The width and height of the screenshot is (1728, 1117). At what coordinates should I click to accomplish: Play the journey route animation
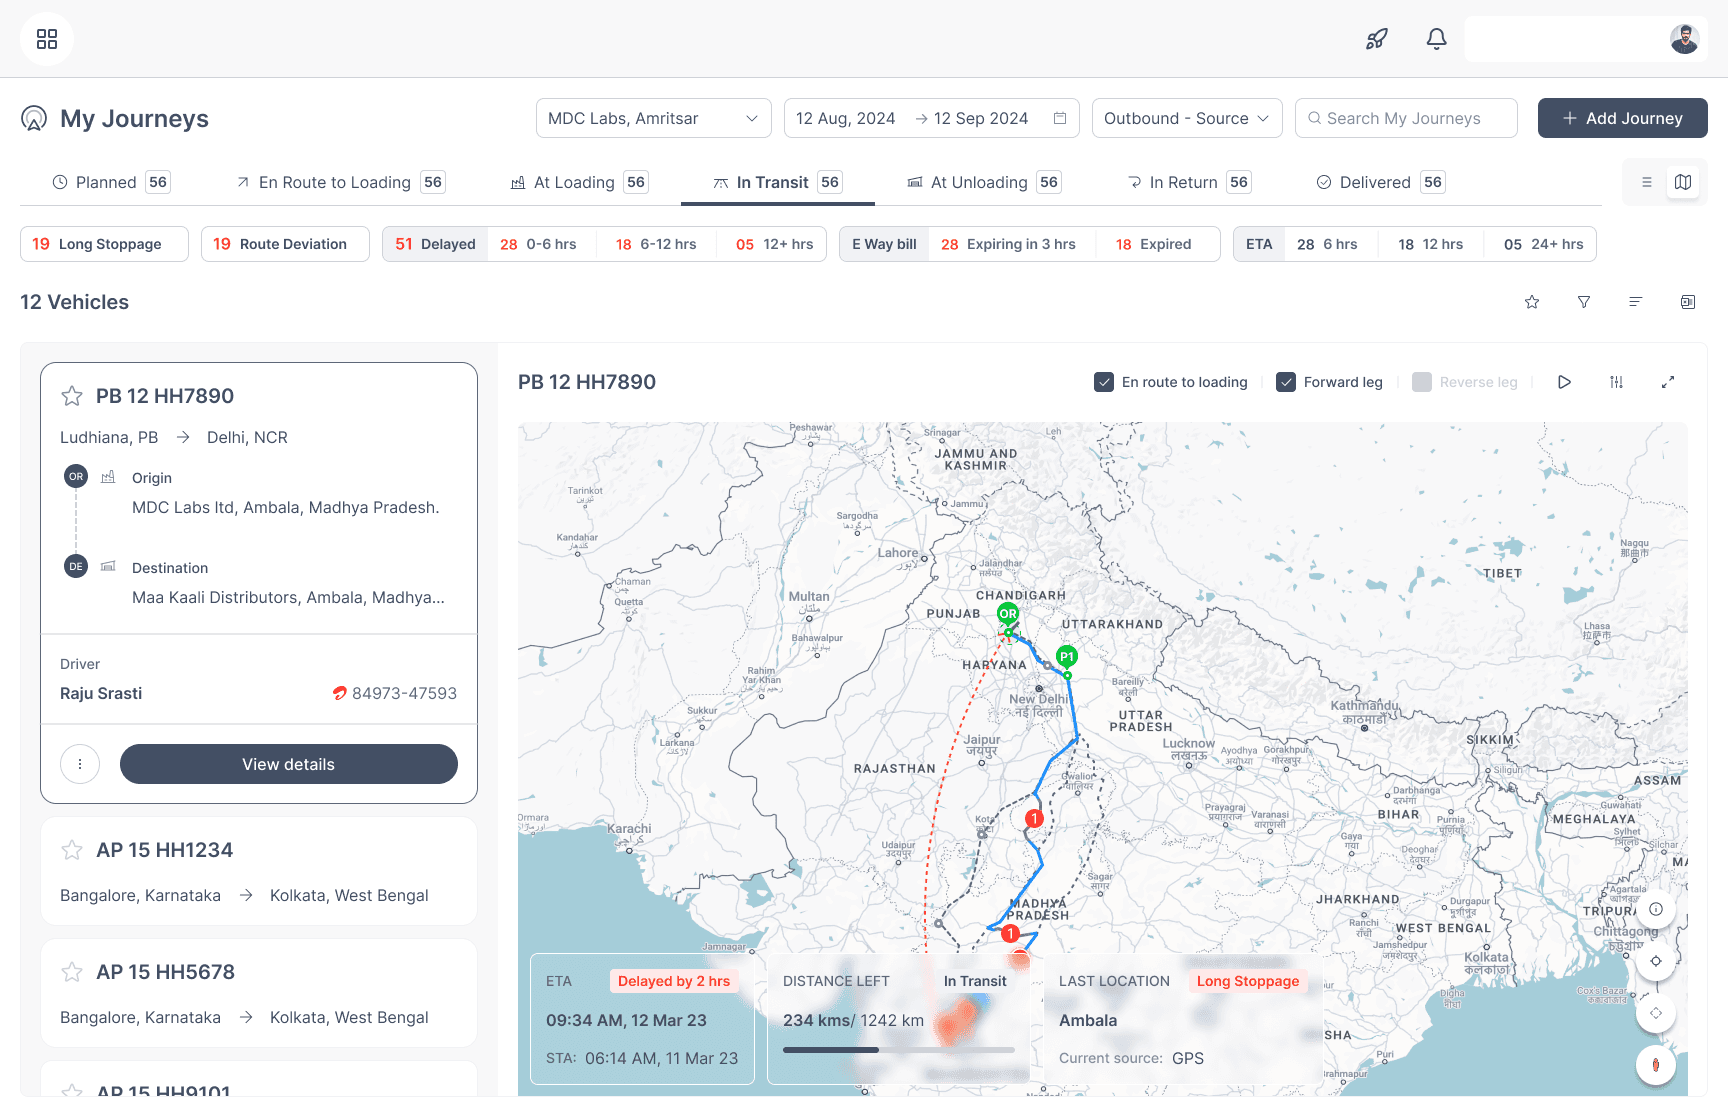(1564, 382)
